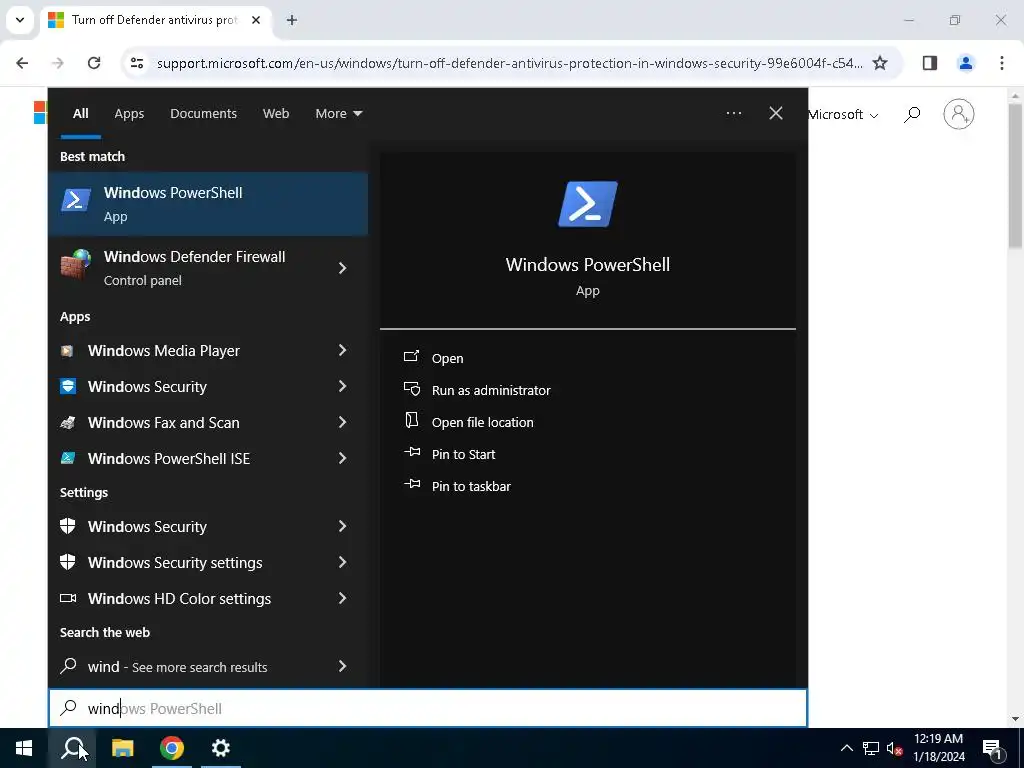Image resolution: width=1024 pixels, height=768 pixels.
Task: Expand the wind web search chevron
Action: coord(342,666)
